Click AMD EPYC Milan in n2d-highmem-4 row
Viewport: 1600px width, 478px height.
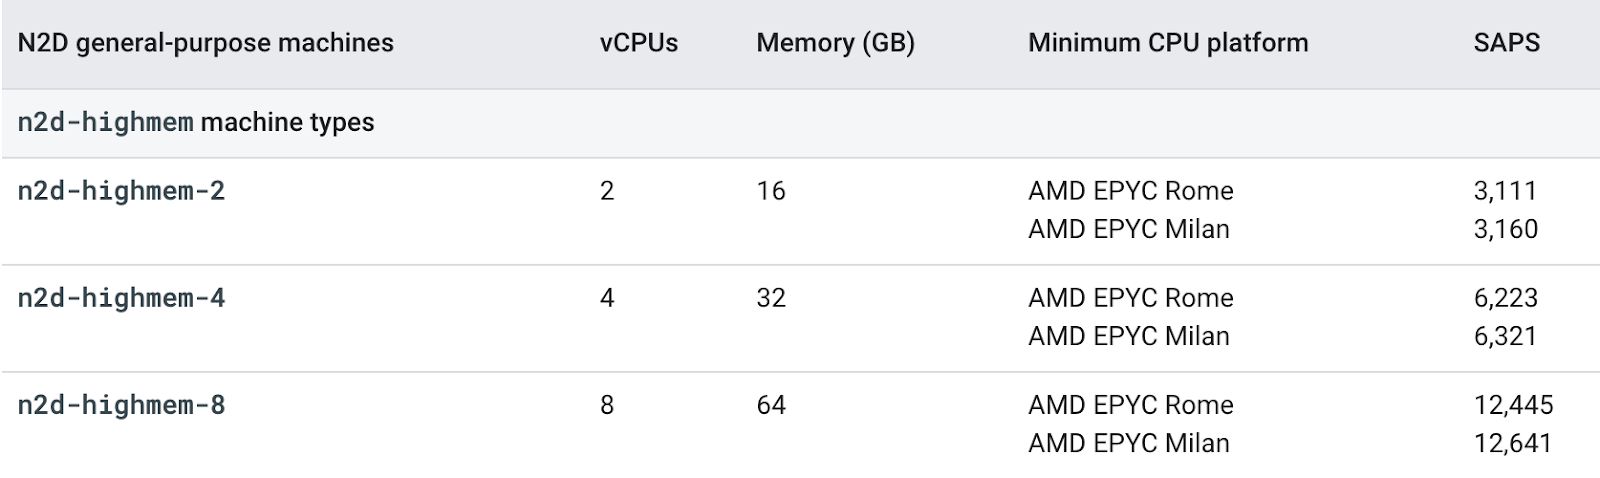1128,336
